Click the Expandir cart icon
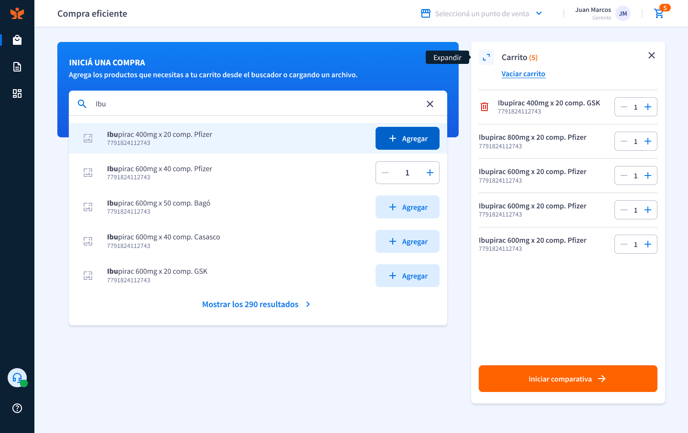 pos(486,57)
